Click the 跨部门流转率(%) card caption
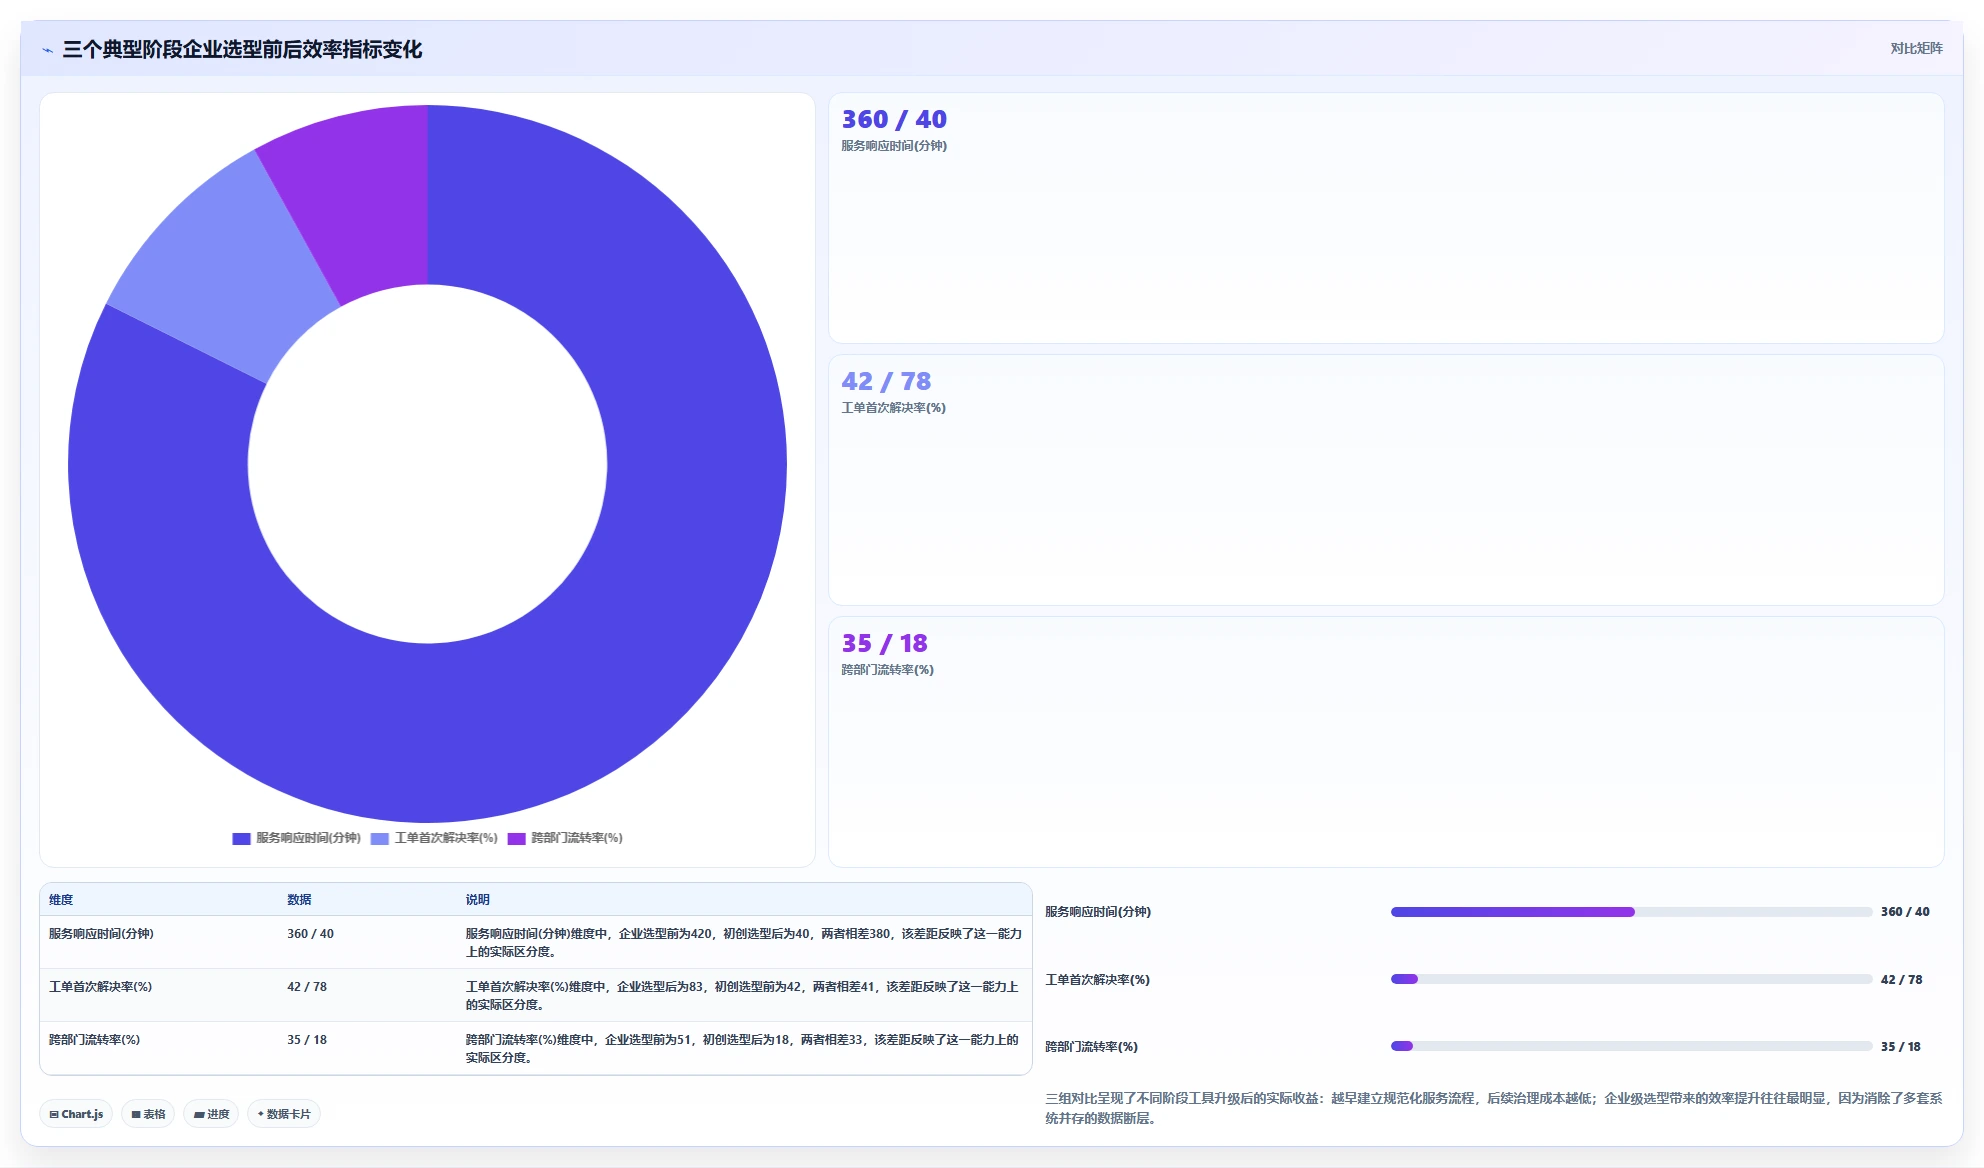Screen dimensions: 1984x1168 click(887, 670)
